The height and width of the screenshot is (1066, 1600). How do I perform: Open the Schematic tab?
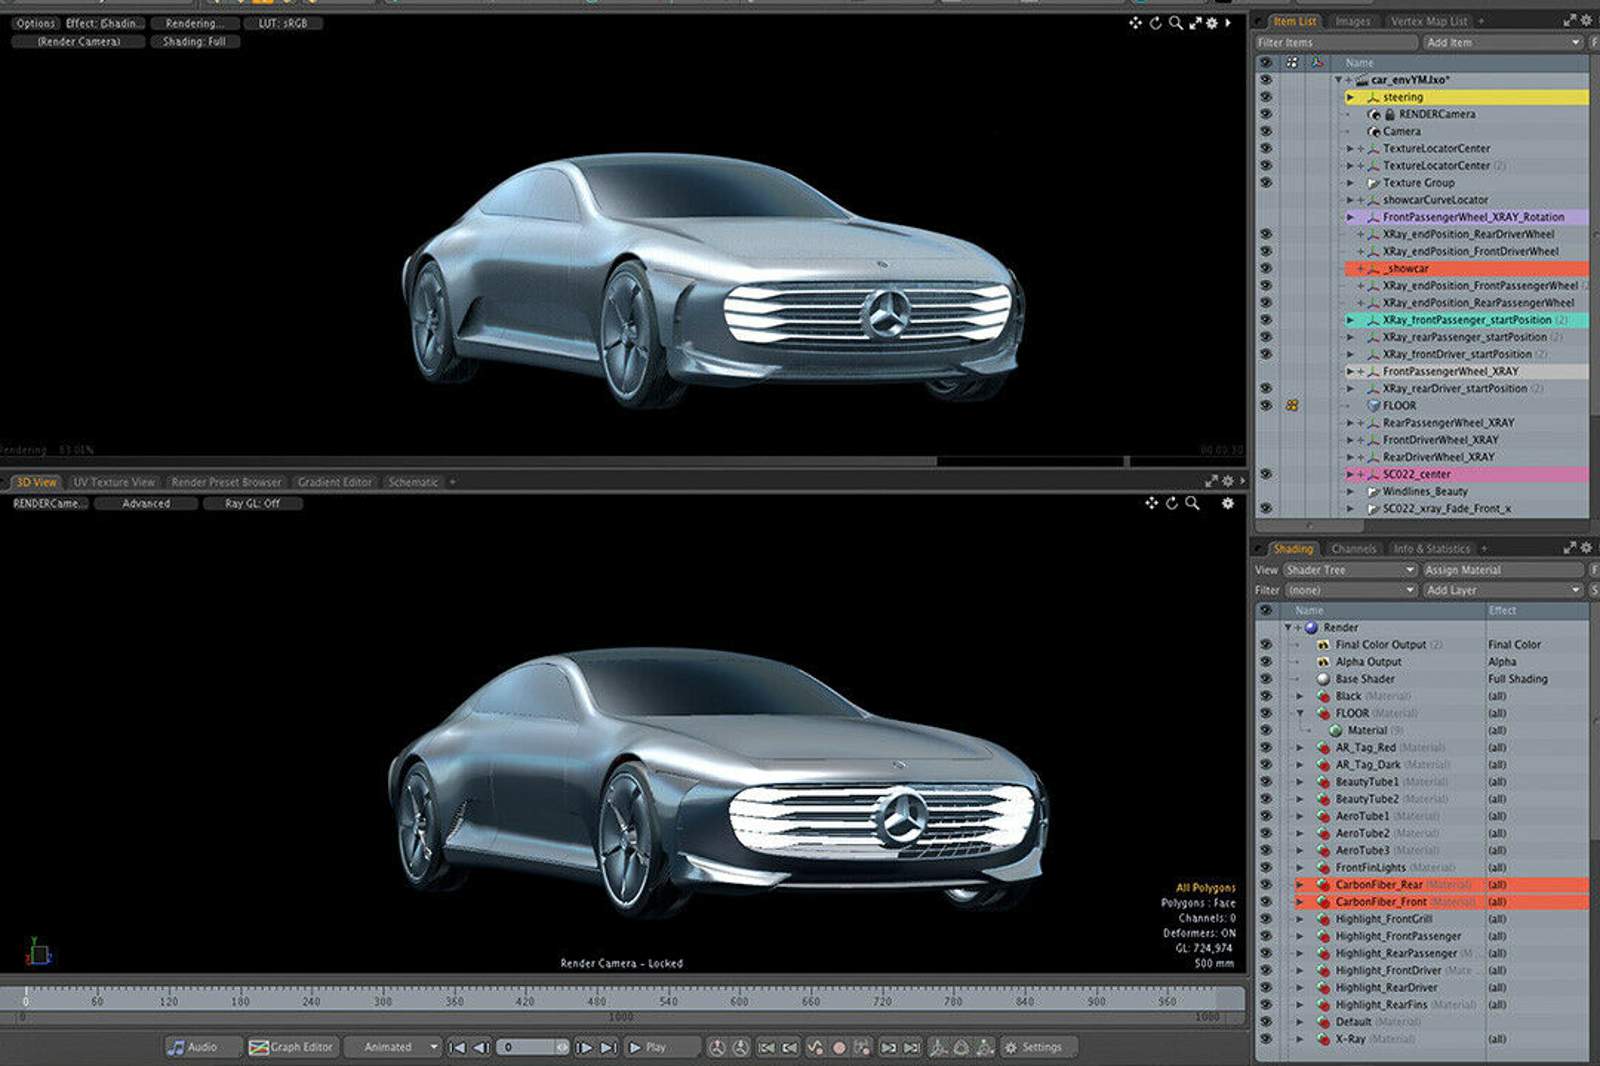pos(413,482)
